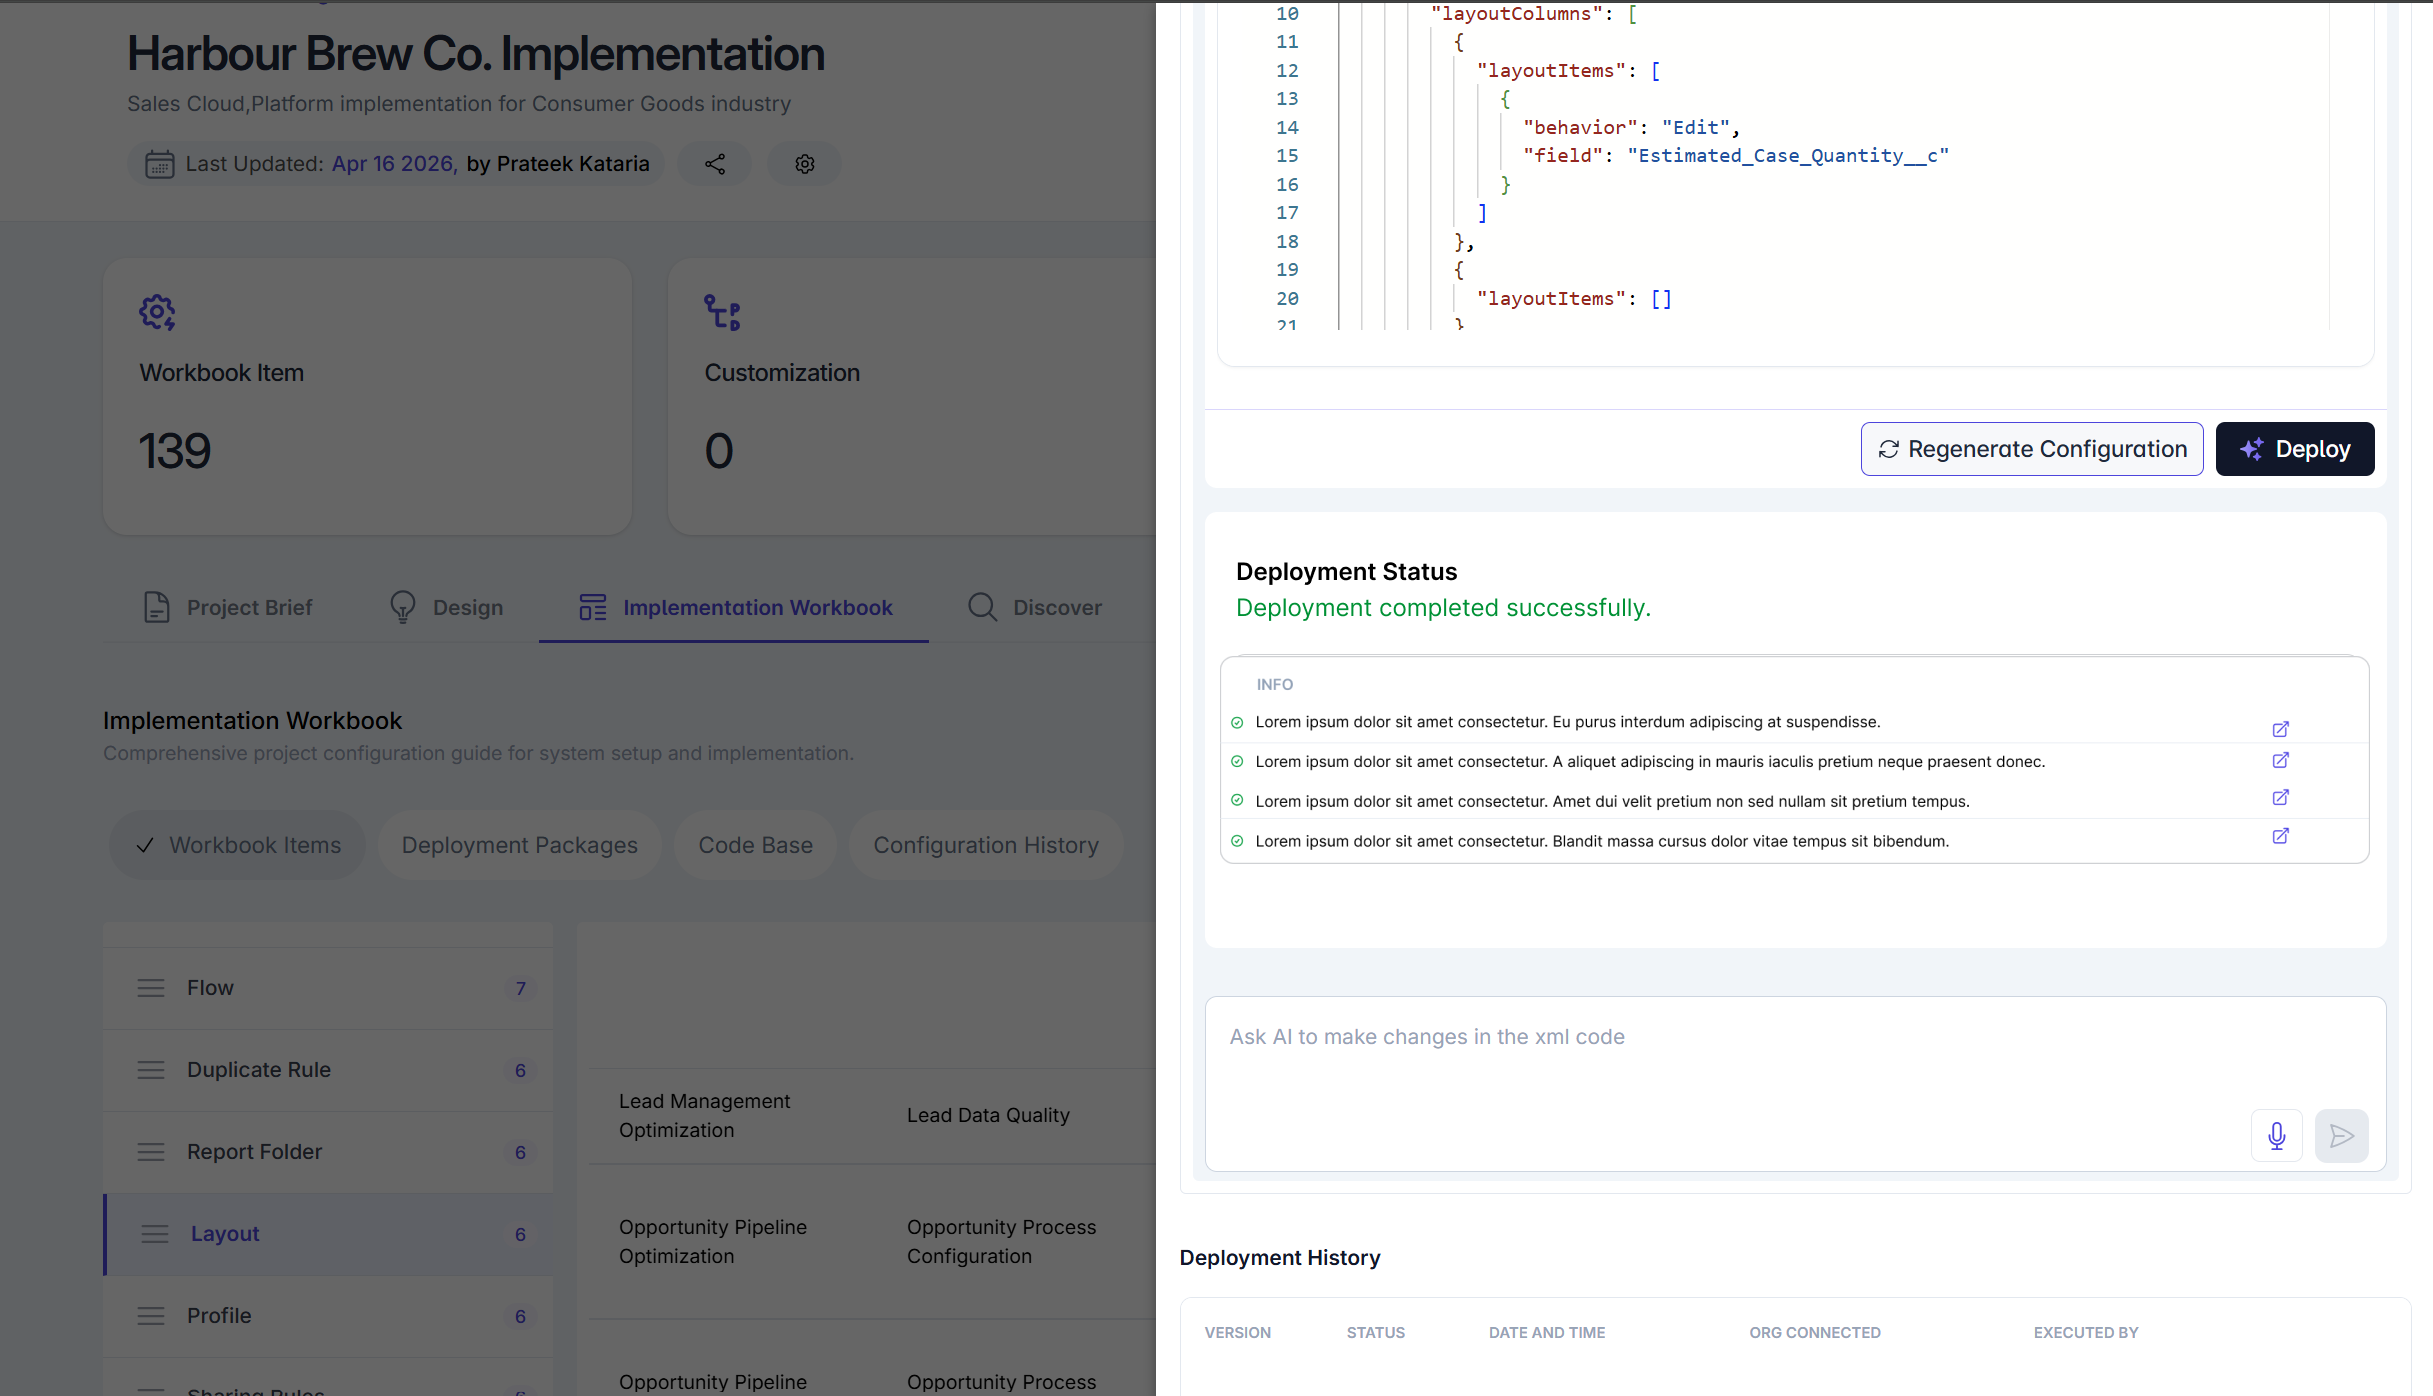Click 'Lead Data Quality' cell
Viewport: 2433px width, 1396px height.
coord(988,1115)
